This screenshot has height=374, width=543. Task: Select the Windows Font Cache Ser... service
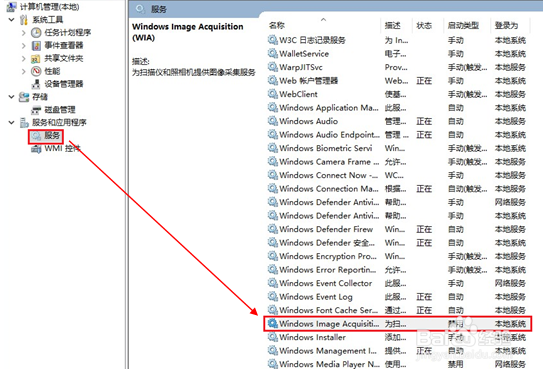(x=328, y=310)
